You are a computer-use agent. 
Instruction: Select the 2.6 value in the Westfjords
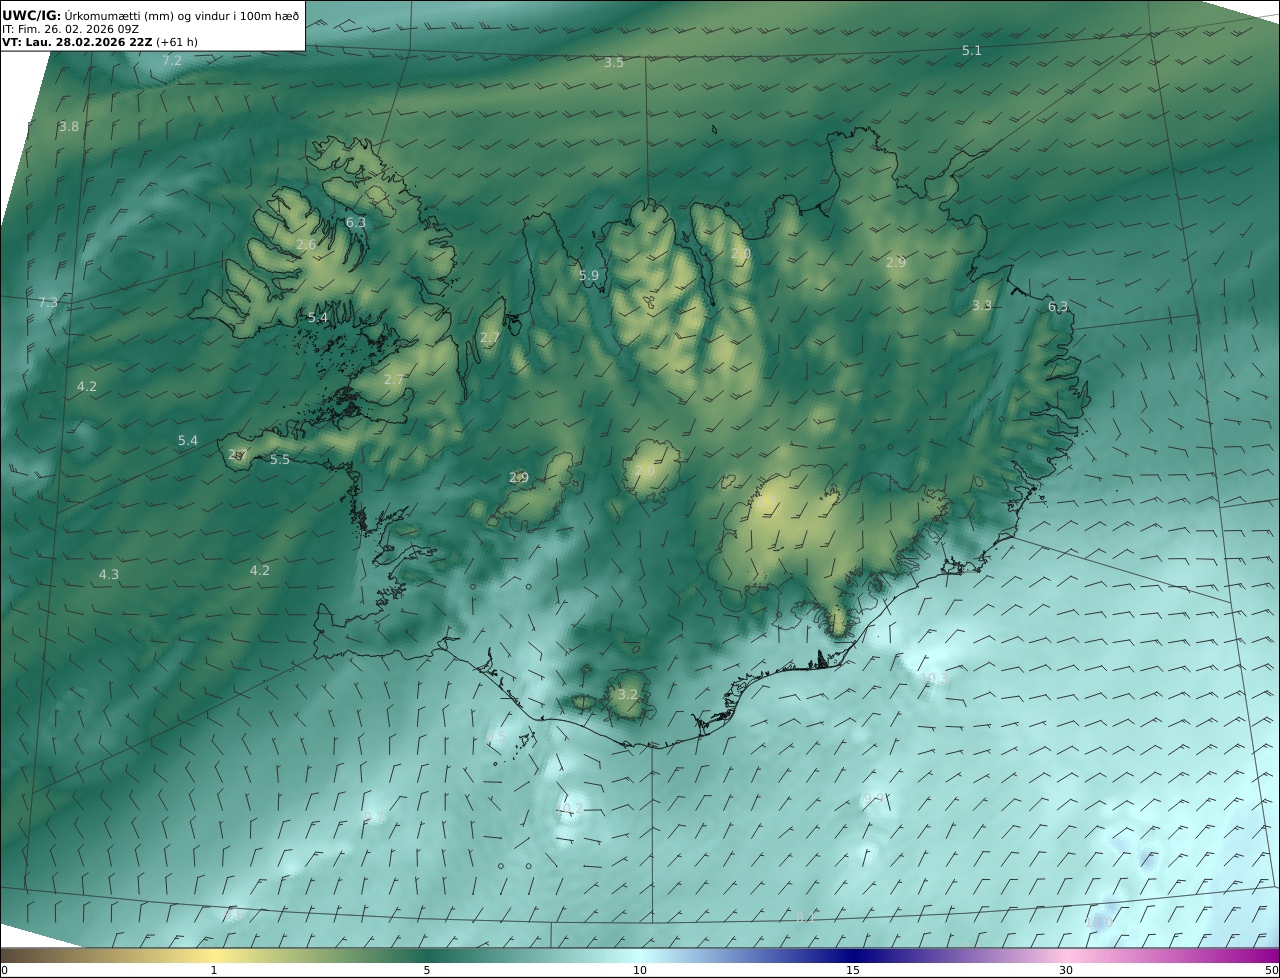[x=306, y=245]
